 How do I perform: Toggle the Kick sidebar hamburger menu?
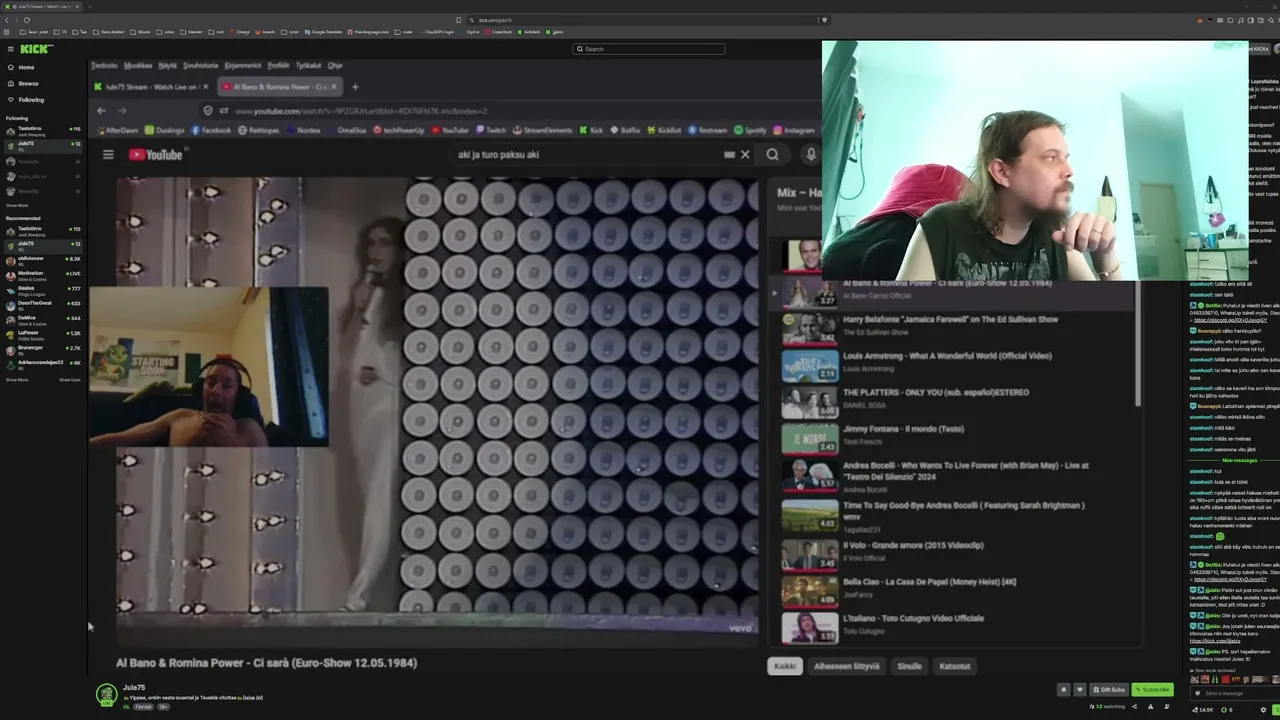click(x=10, y=49)
